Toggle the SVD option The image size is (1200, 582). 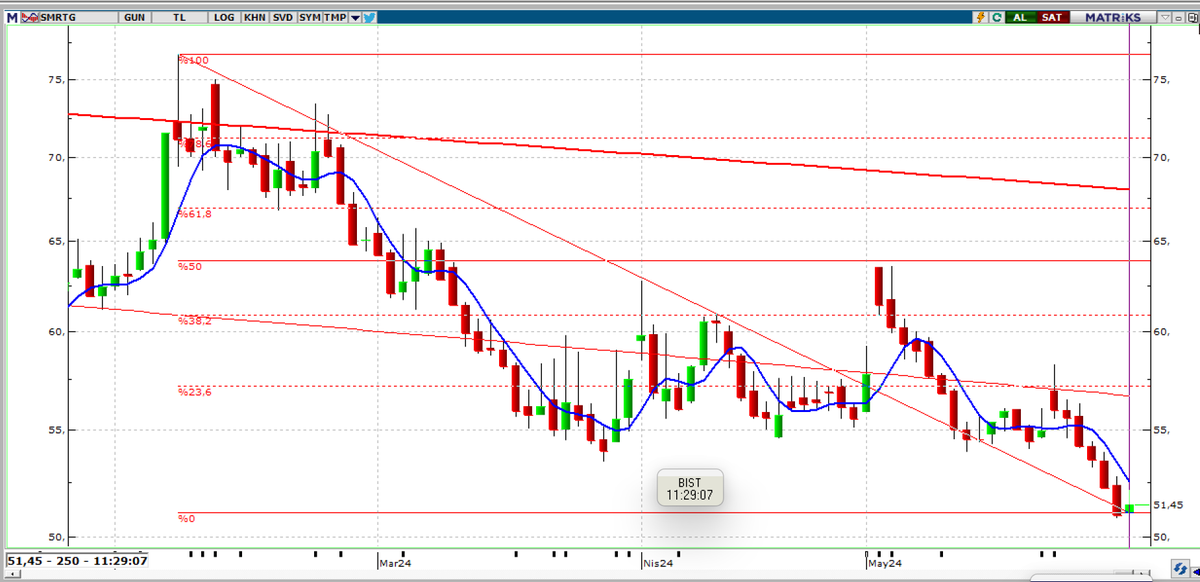284,17
